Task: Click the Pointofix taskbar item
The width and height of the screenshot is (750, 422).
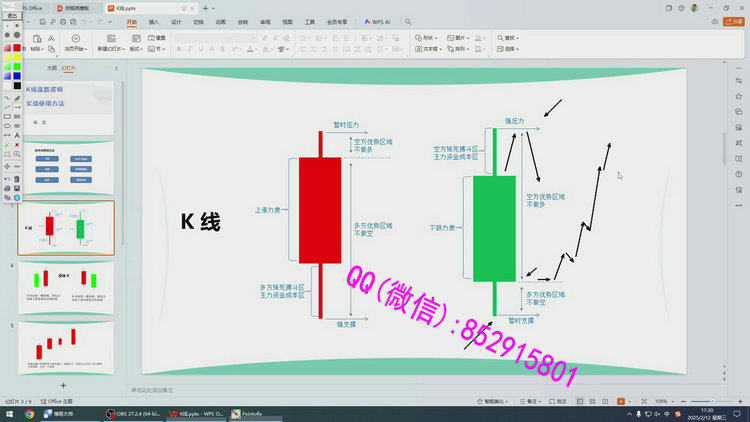Action: [x=248, y=413]
